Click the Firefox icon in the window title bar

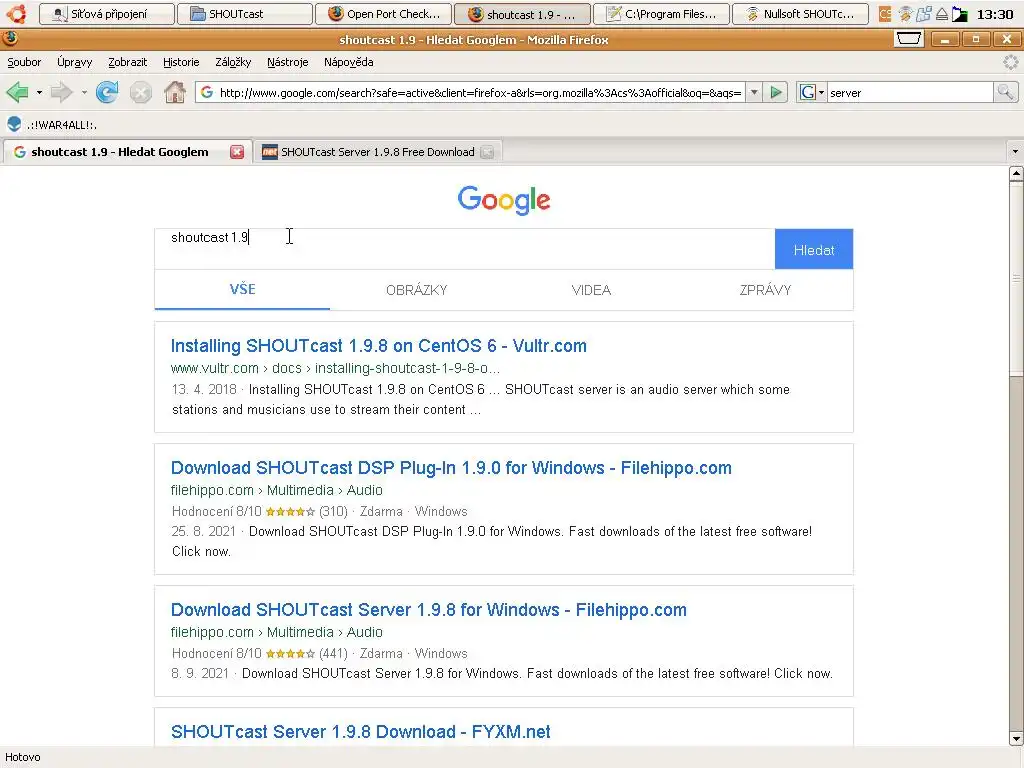point(10,39)
